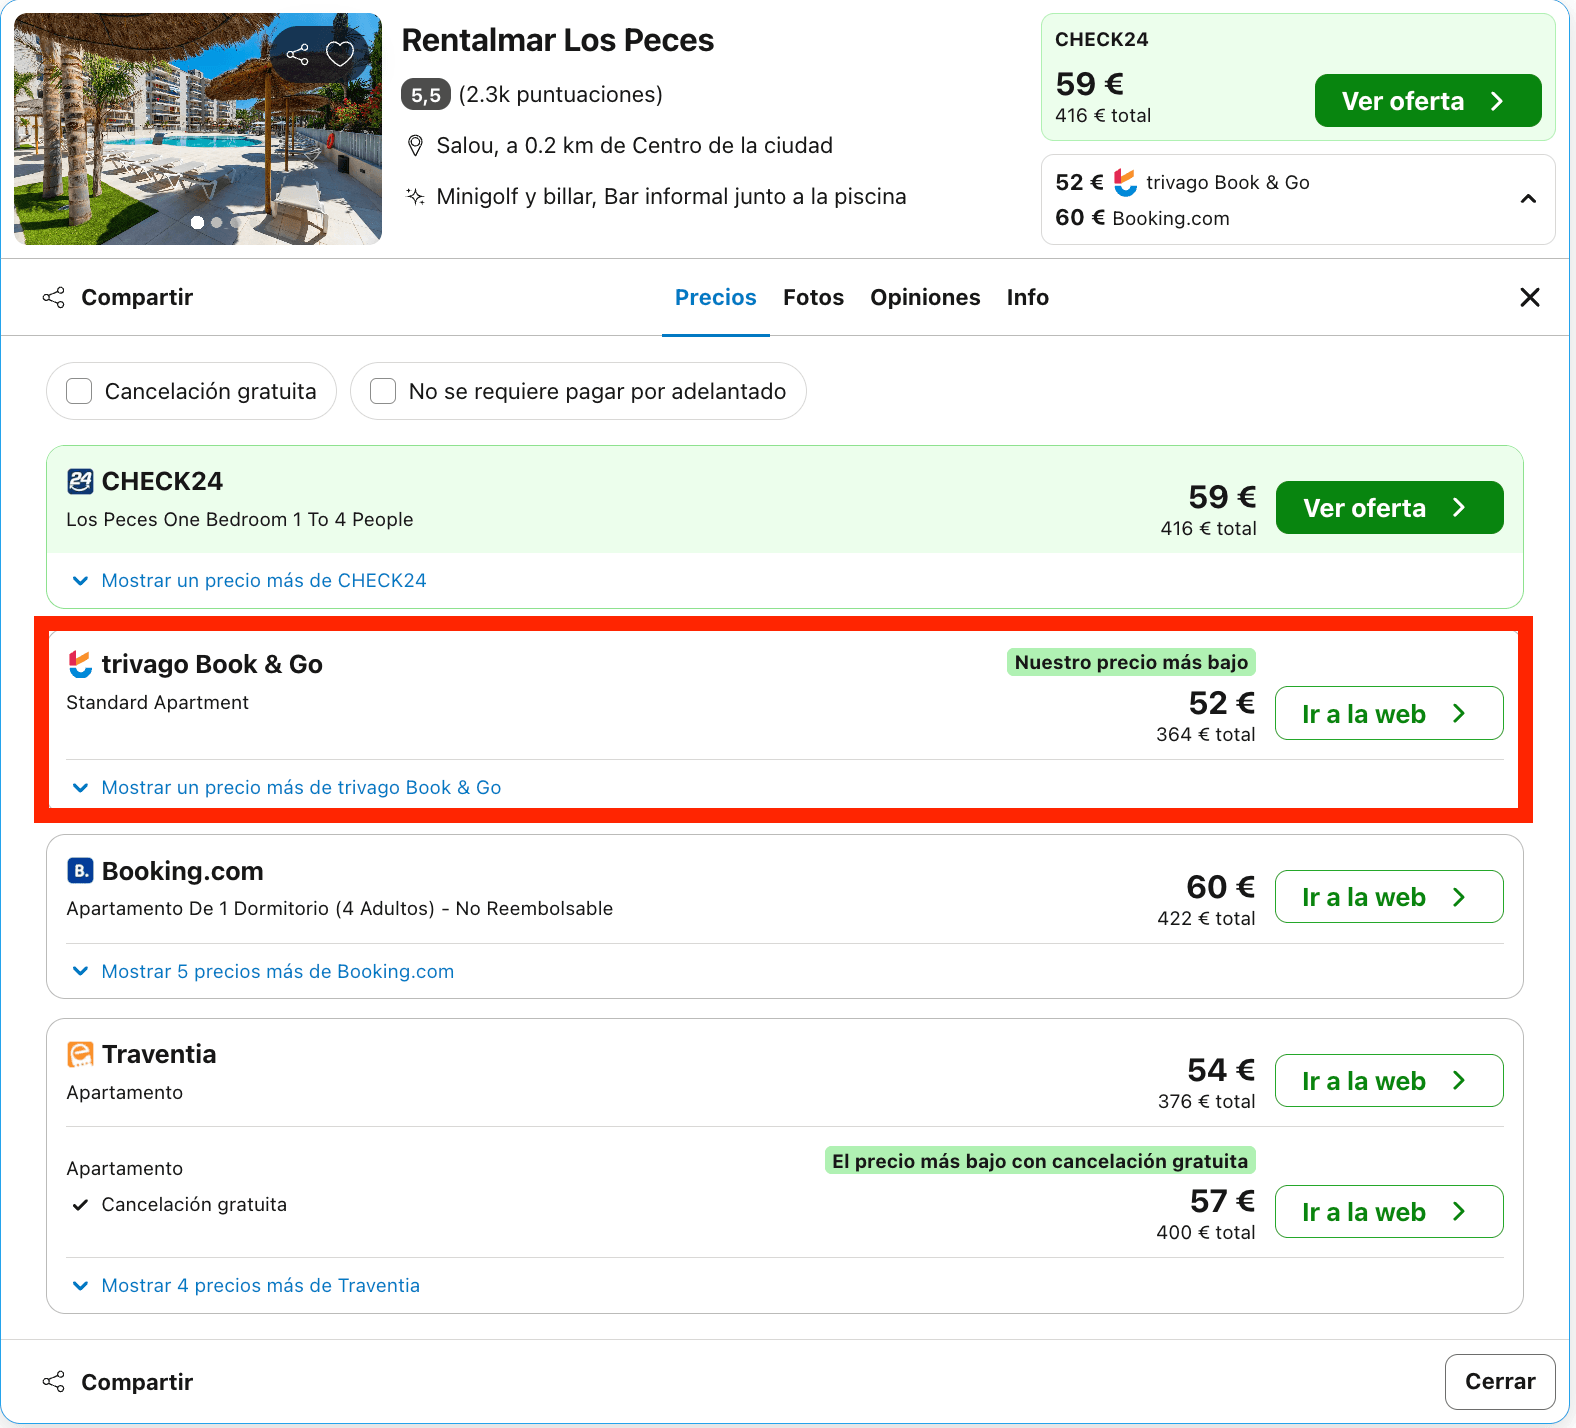Click Booking.com 60 € in top summary
Screen dimensions: 1576x1428
pos(1142,218)
